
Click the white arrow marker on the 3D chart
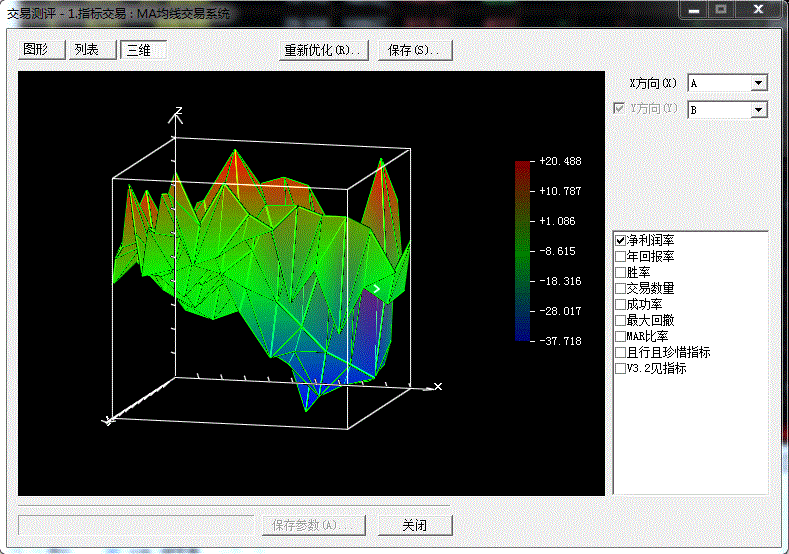pyautogui.click(x=376, y=289)
